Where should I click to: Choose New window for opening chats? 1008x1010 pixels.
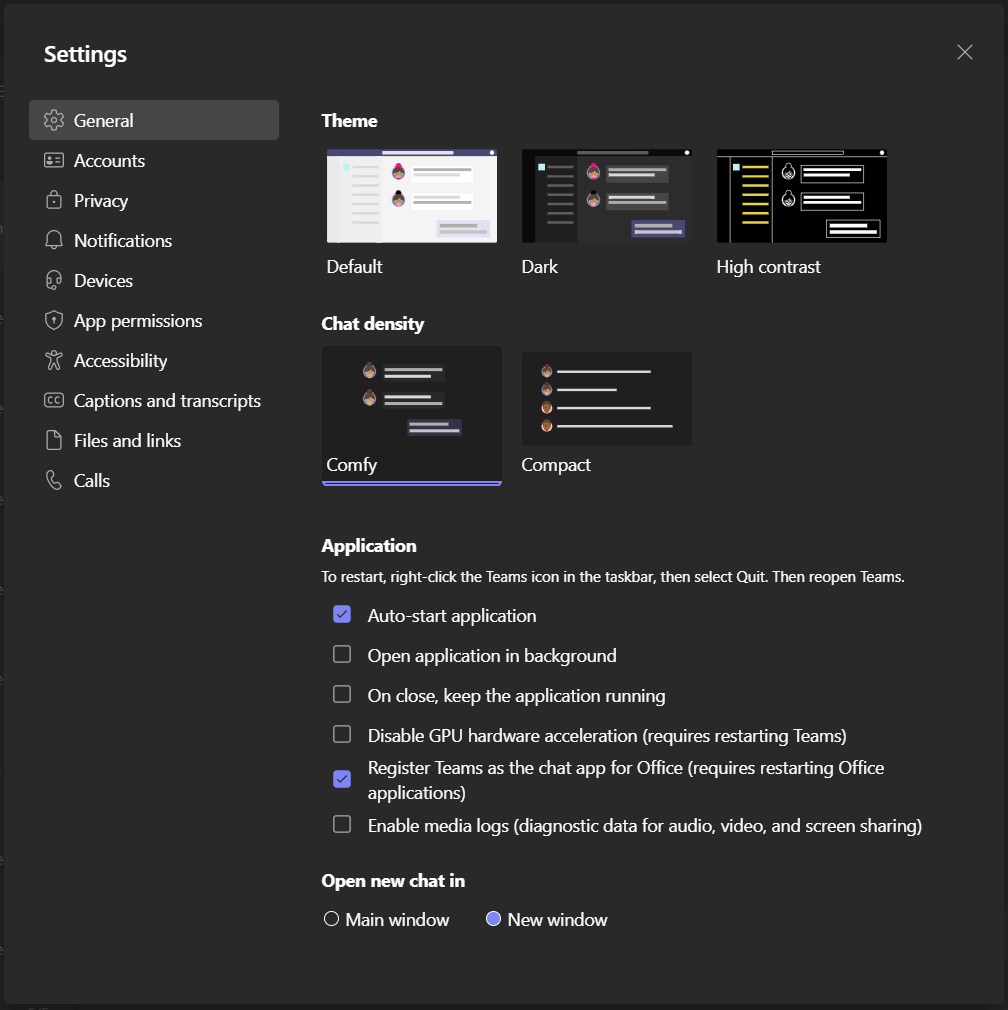[493, 918]
